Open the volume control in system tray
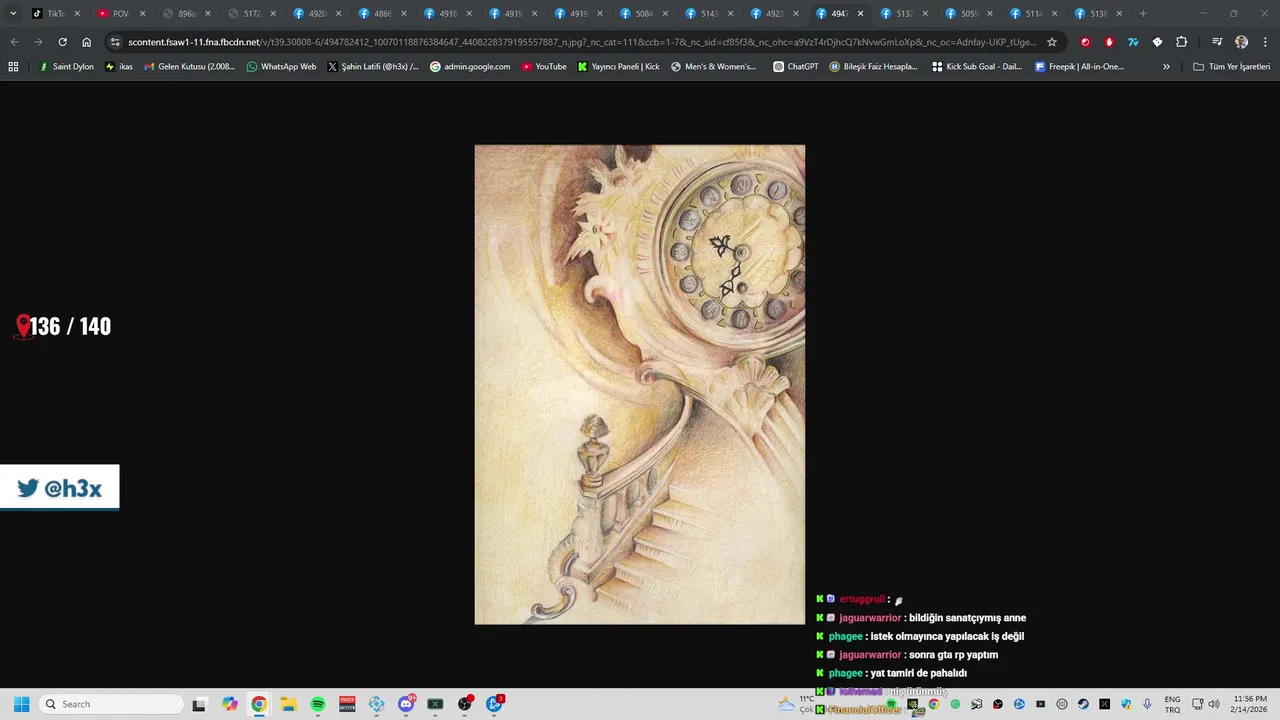Viewport: 1280px width, 720px height. (1214, 704)
